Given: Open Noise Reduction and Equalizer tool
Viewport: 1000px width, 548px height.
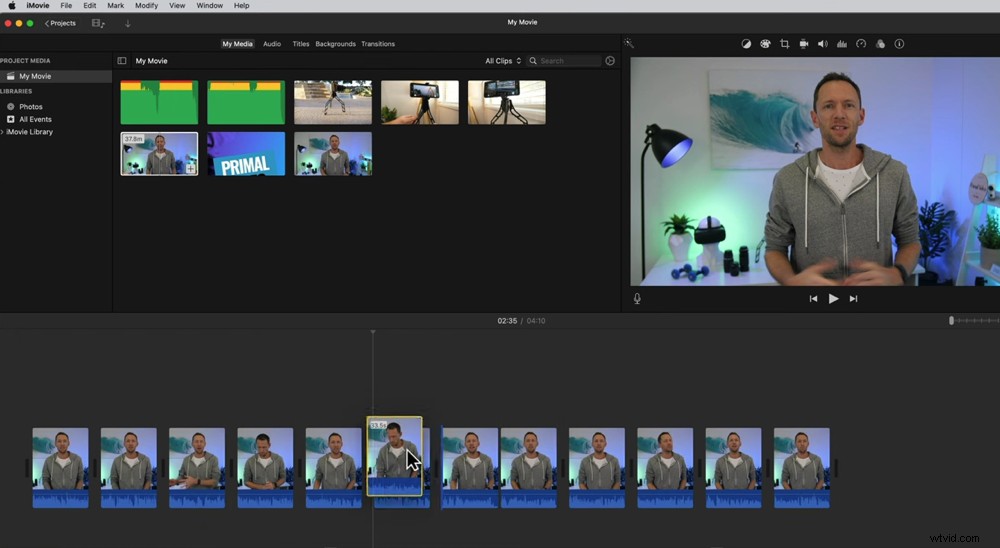Looking at the screenshot, I should pos(842,44).
